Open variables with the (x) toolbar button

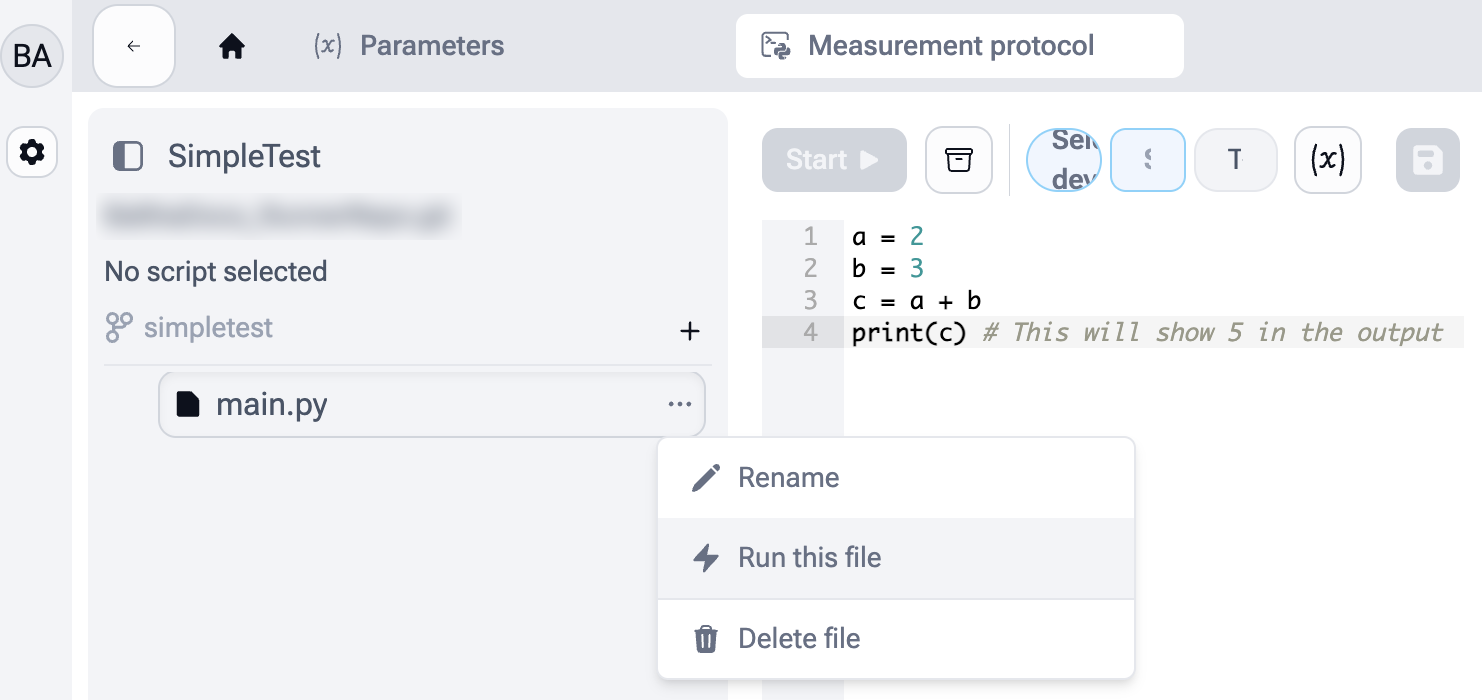point(1327,160)
